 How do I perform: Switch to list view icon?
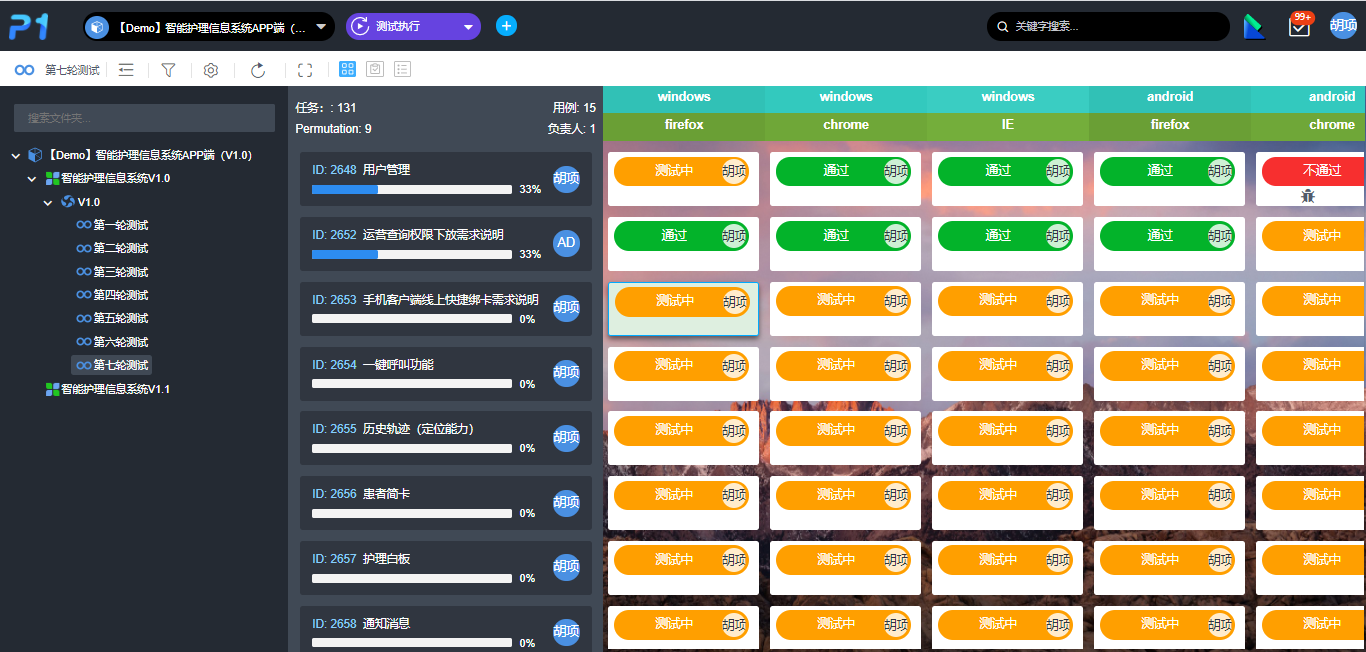pyautogui.click(x=402, y=69)
